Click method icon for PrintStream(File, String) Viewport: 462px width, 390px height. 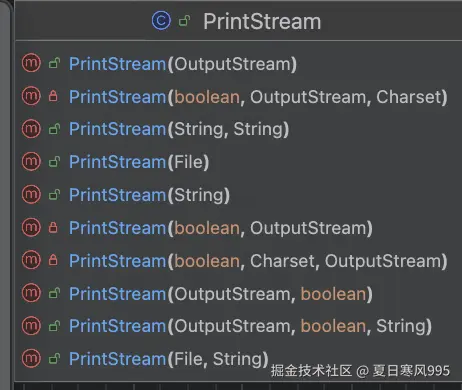click(31, 358)
